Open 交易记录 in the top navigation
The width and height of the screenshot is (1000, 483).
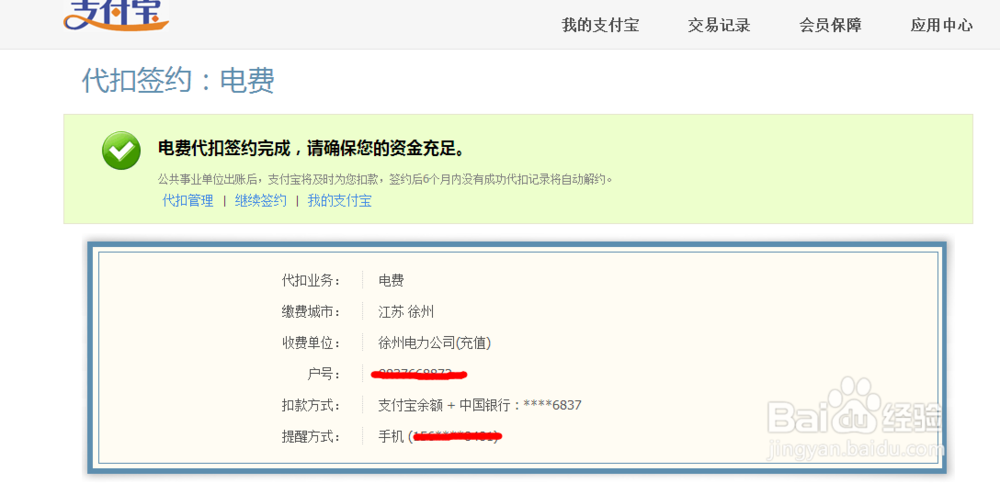pyautogui.click(x=719, y=26)
